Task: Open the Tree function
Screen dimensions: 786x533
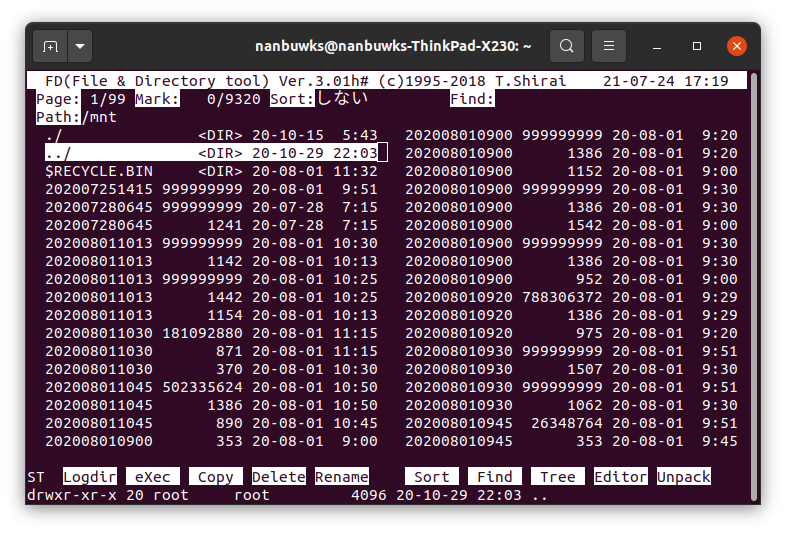Action: (557, 476)
